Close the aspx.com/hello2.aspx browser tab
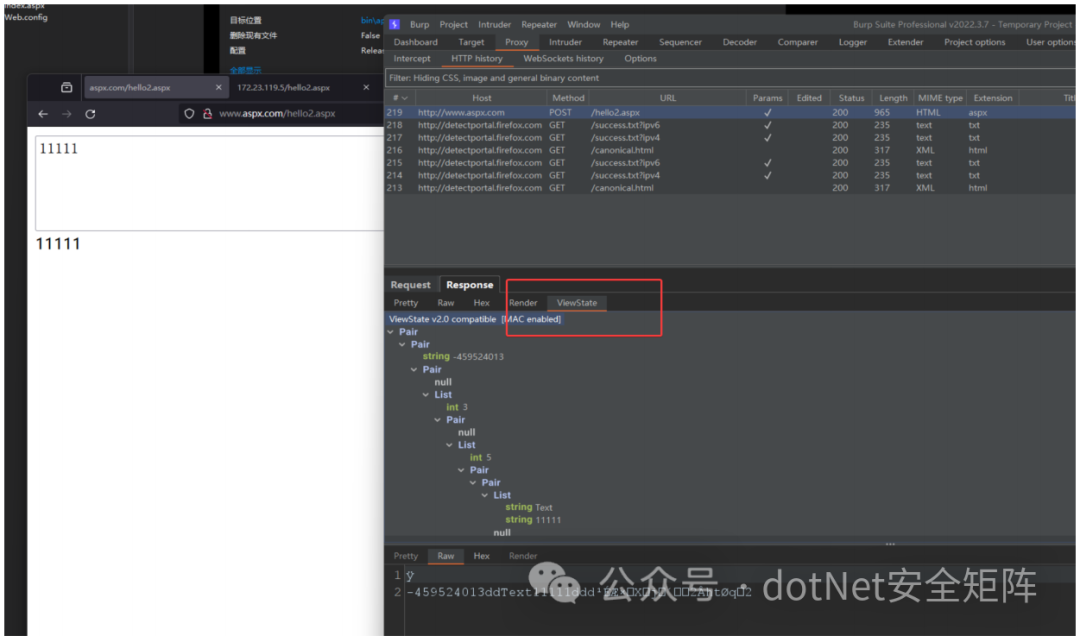This screenshot has height=642, width=1080. click(218, 87)
